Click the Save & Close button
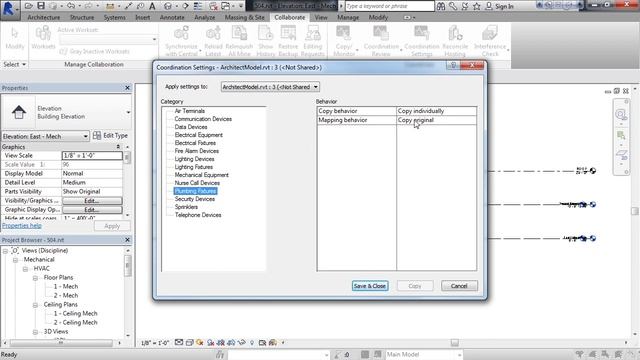Image resolution: width=640 pixels, height=360 pixels. tap(370, 286)
